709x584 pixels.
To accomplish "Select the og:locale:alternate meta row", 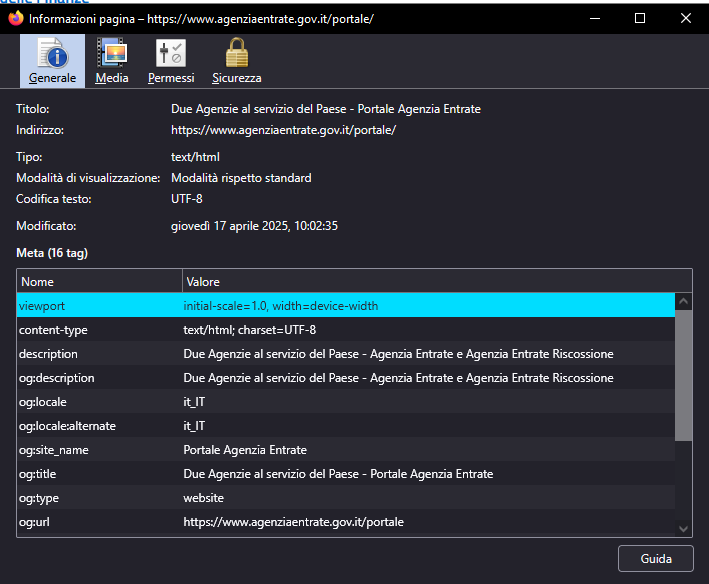I will 346,426.
